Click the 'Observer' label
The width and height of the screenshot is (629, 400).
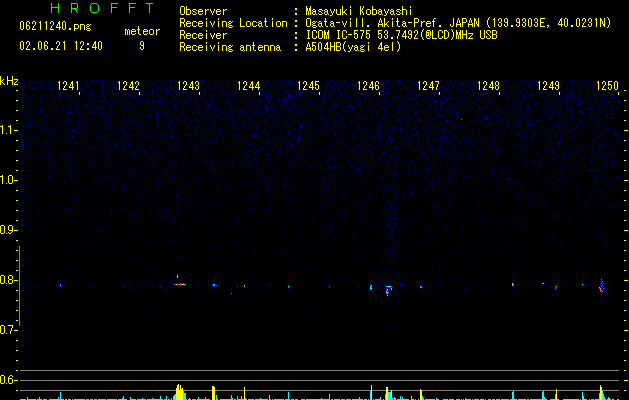[x=203, y=11]
